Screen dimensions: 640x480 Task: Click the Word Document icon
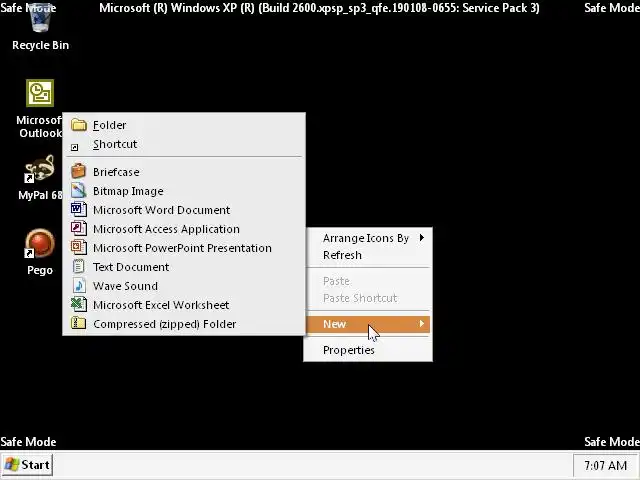coord(78,209)
